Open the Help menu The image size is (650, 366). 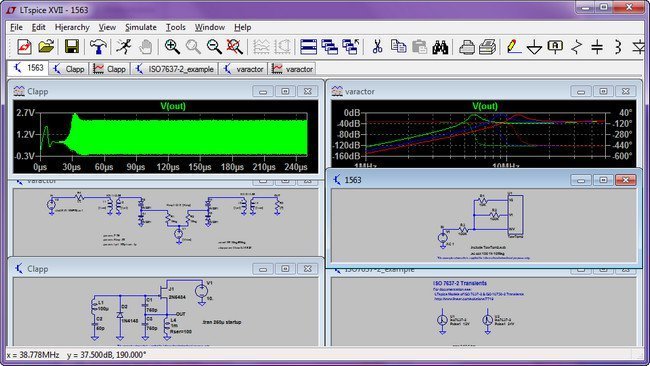coord(243,27)
